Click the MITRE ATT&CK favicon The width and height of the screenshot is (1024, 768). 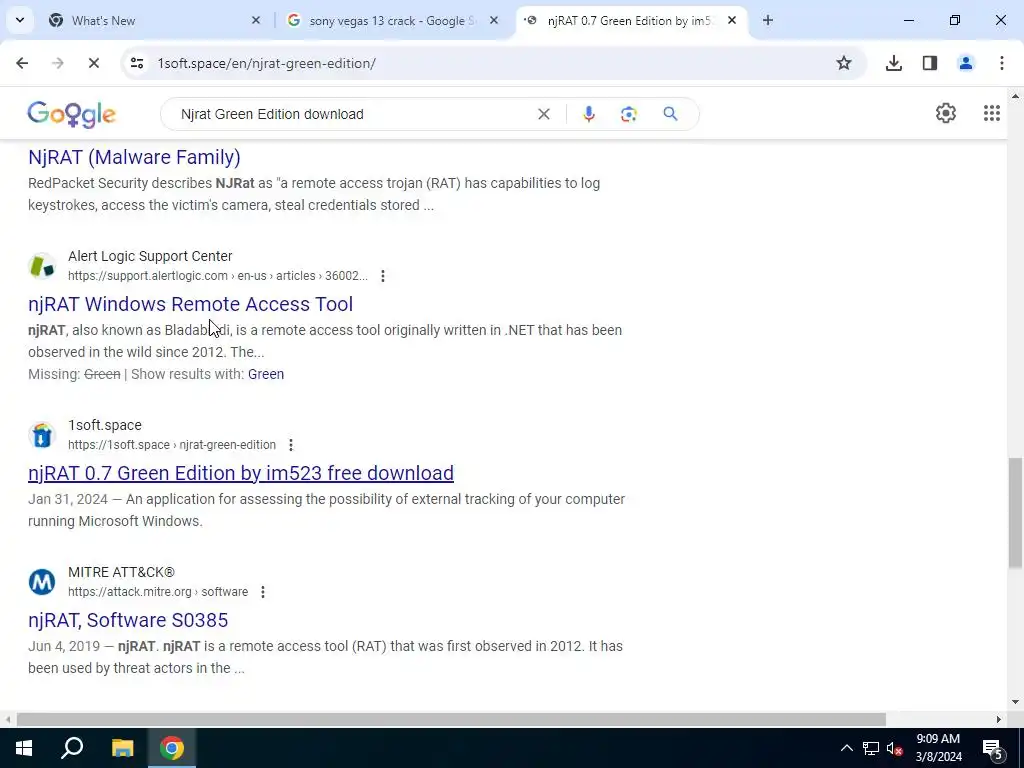(x=42, y=582)
